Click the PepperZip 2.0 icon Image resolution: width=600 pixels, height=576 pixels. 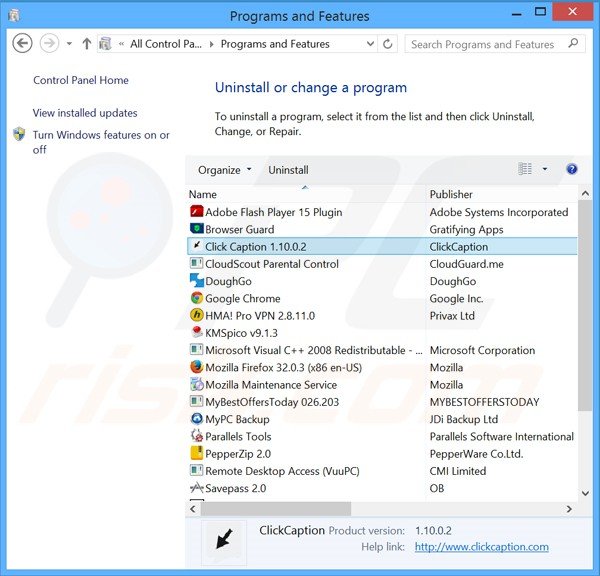196,453
